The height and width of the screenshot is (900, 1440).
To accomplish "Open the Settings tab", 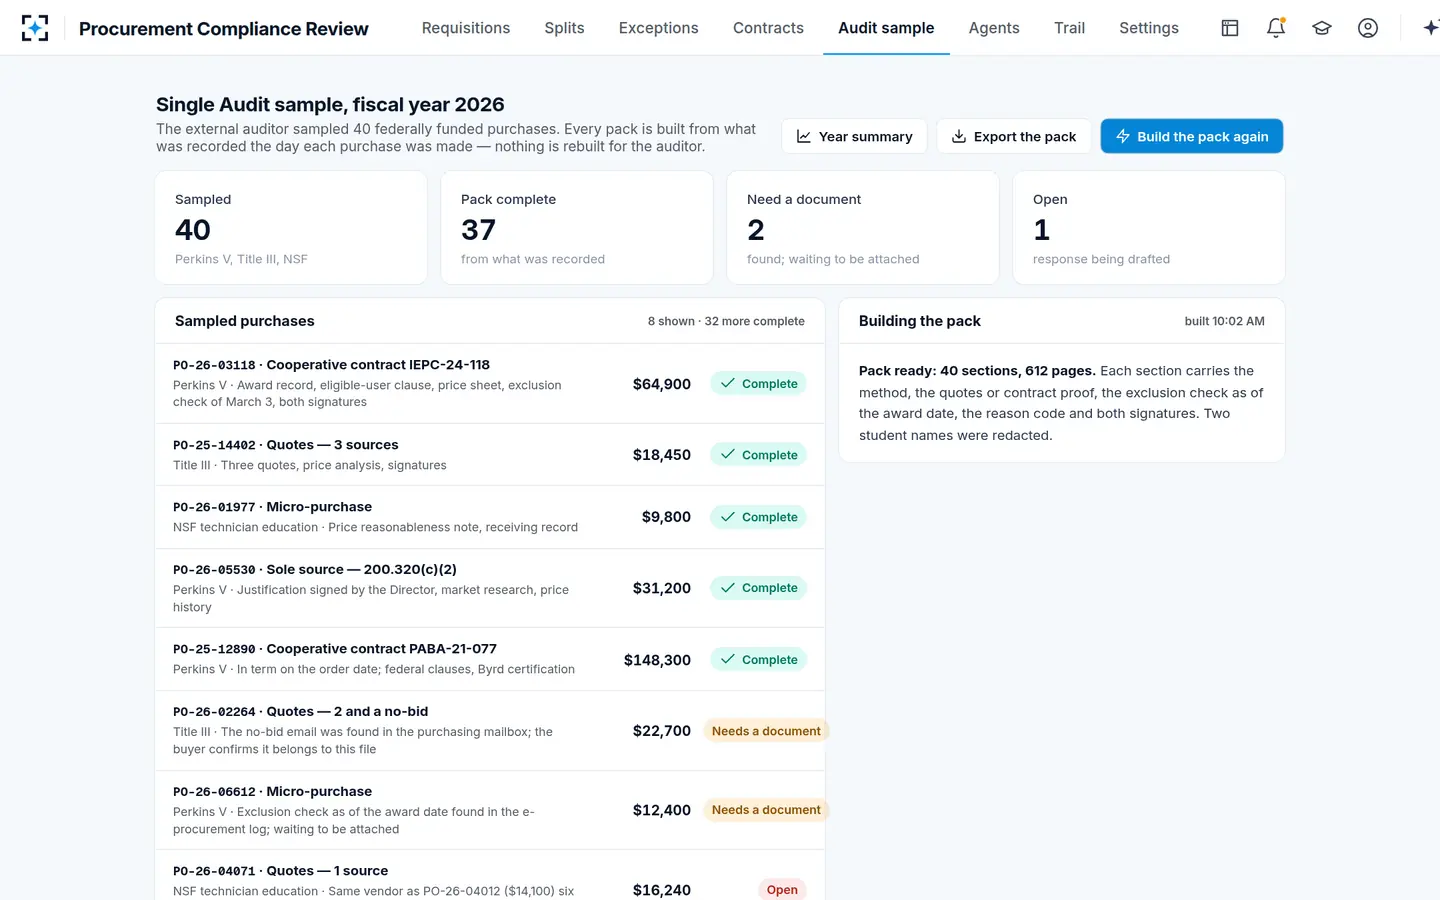I will pos(1149,28).
